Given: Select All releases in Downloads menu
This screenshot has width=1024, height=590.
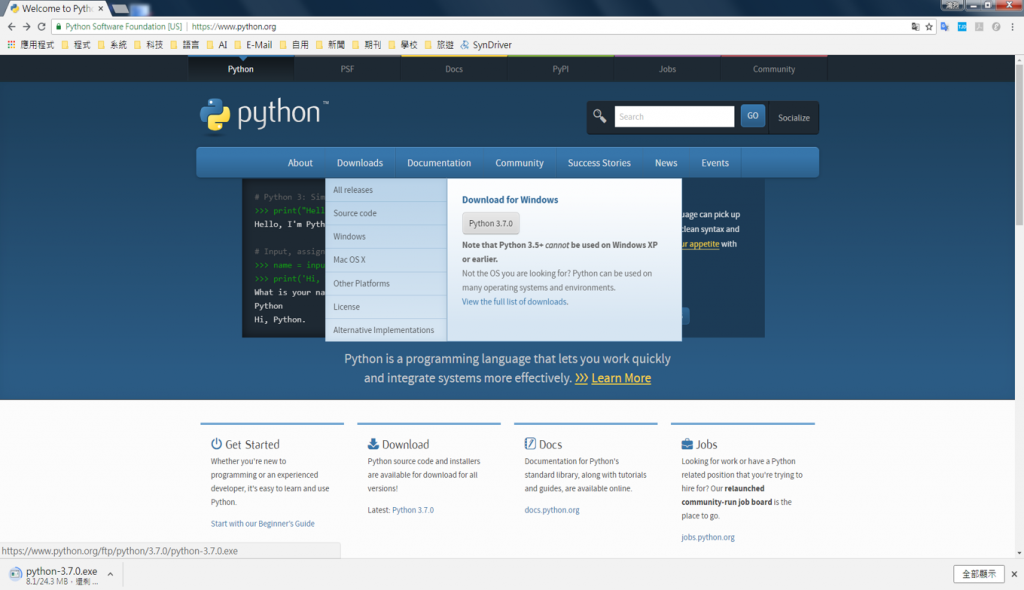Looking at the screenshot, I should [386, 190].
